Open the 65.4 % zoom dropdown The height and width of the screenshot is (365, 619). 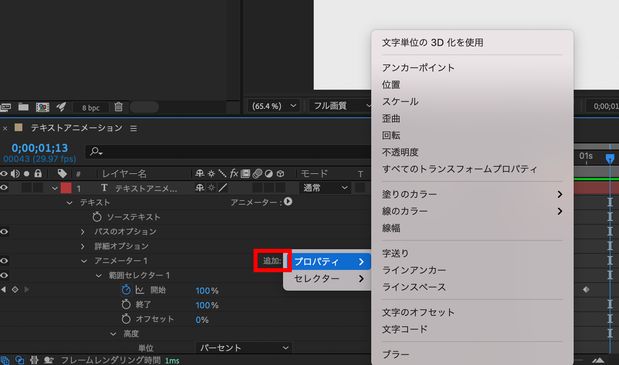[273, 106]
